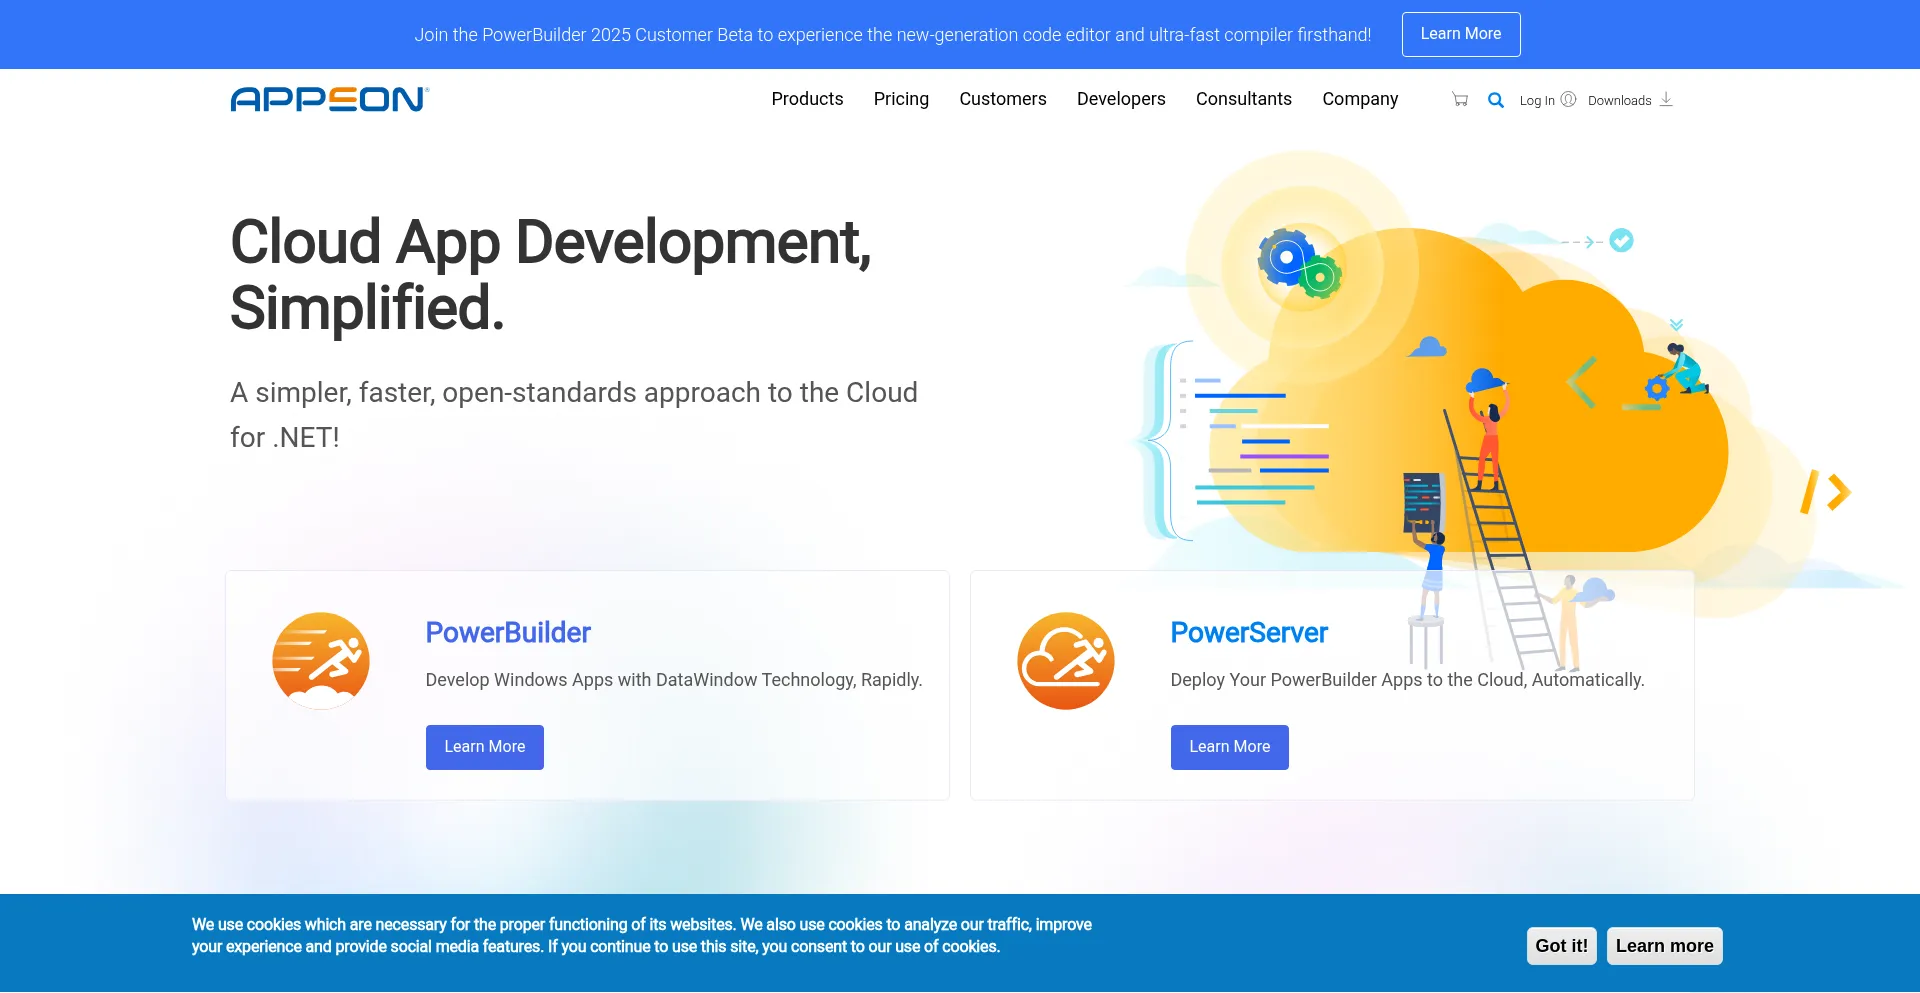Click the 'A simpler, faster, open-standards approach' subtitle
Image resolution: width=1920 pixels, height=993 pixels.
[x=574, y=415]
